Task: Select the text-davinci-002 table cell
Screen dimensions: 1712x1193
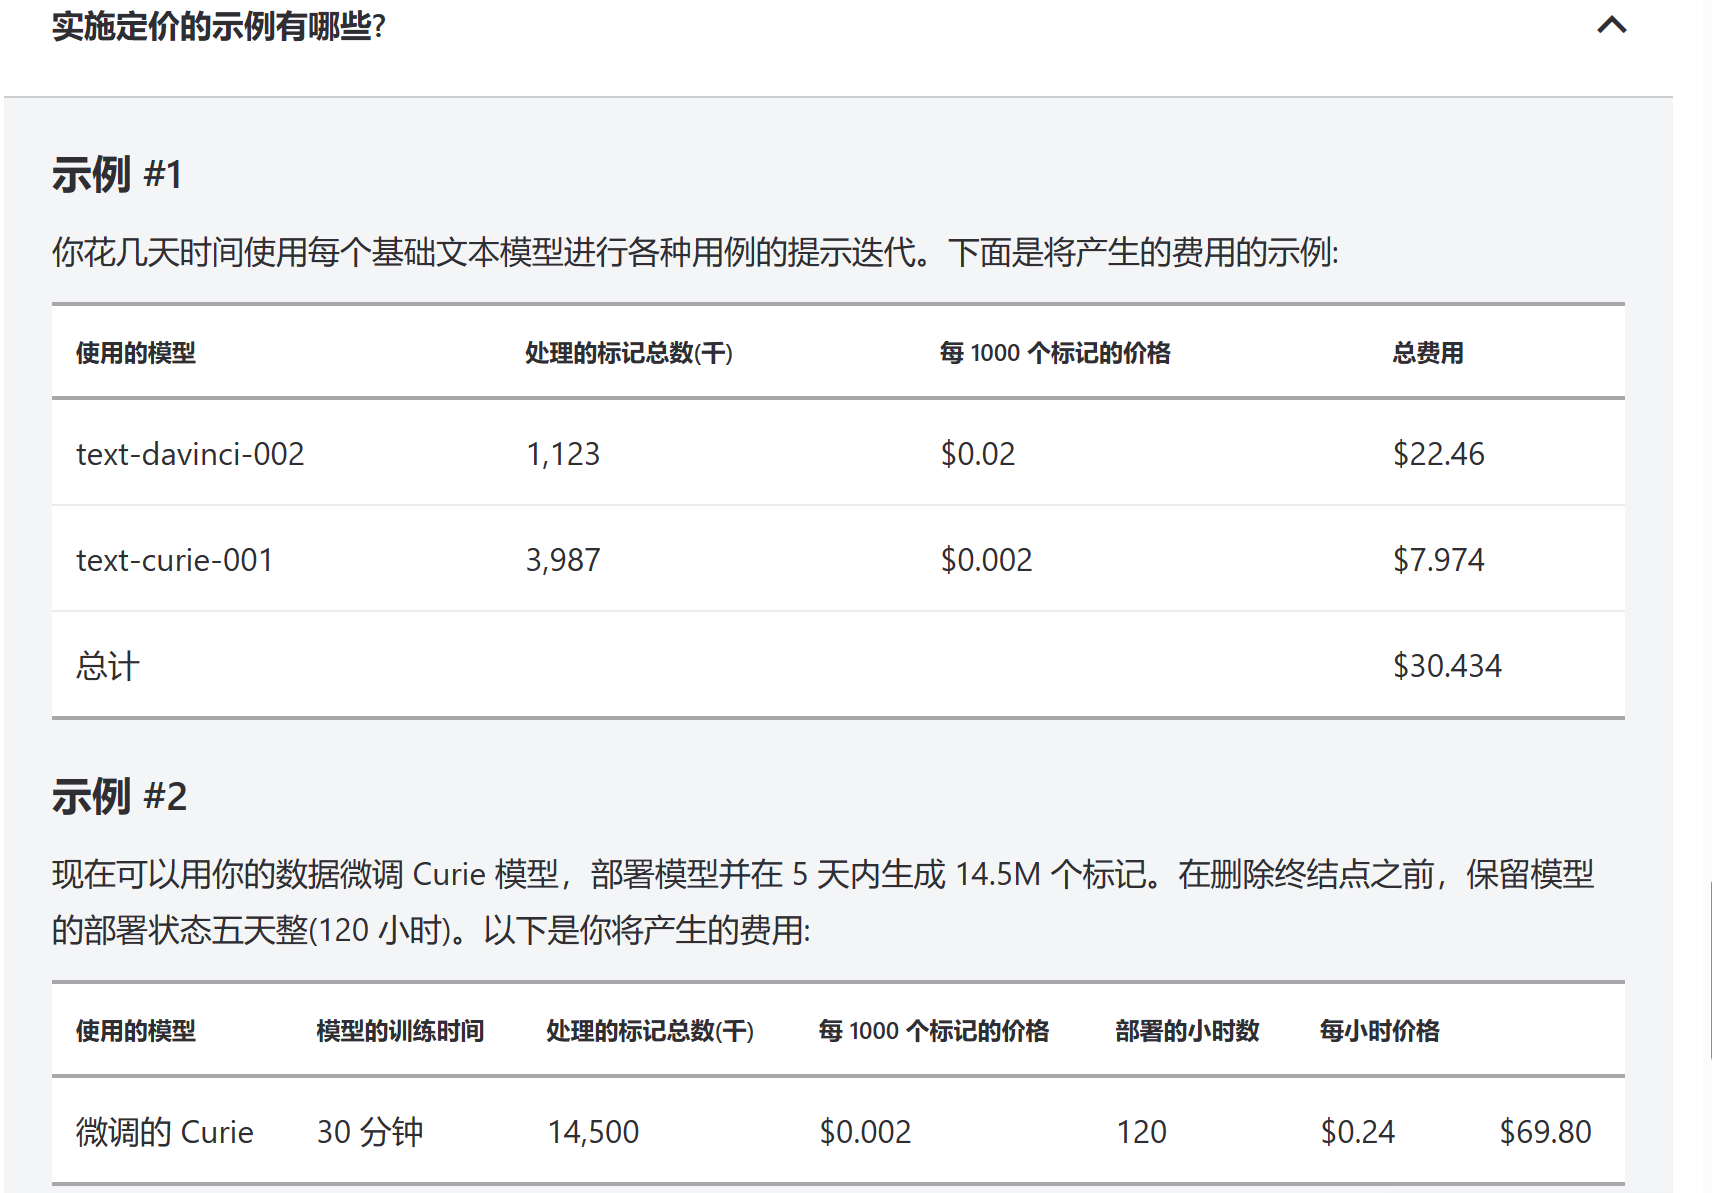Action: [x=190, y=454]
